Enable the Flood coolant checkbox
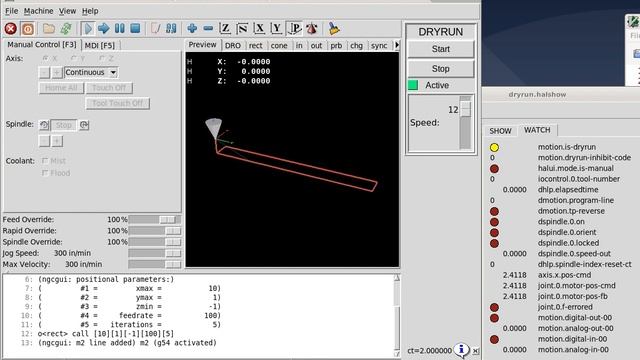This screenshot has width=640, height=360. point(45,173)
